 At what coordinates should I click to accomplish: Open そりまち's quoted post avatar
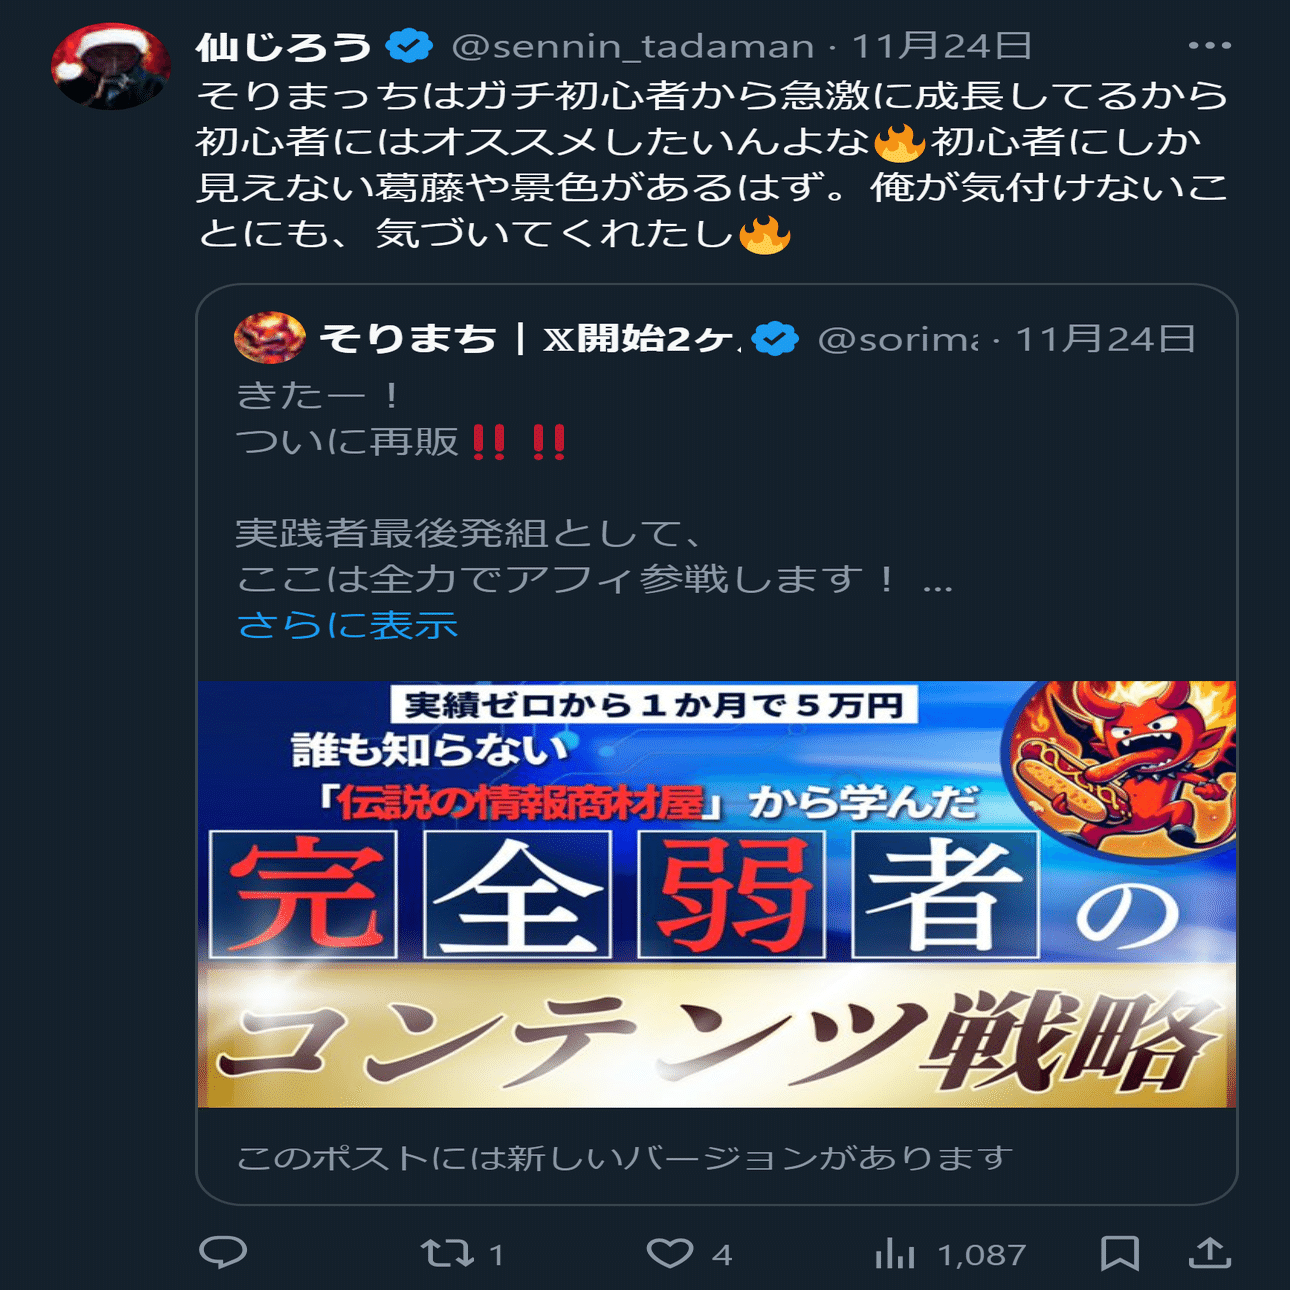(x=269, y=337)
